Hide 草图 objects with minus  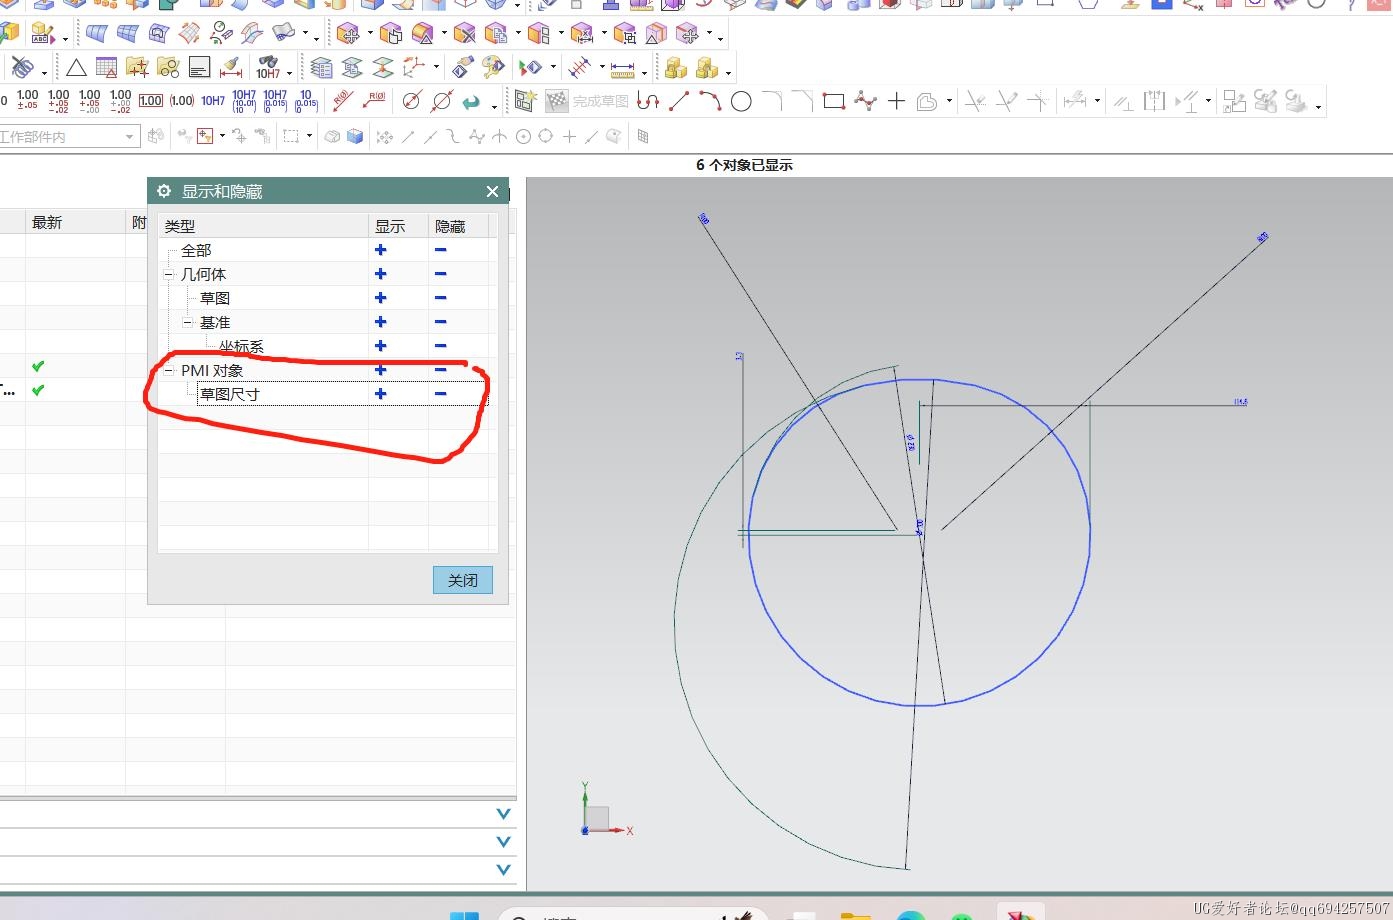click(x=440, y=298)
